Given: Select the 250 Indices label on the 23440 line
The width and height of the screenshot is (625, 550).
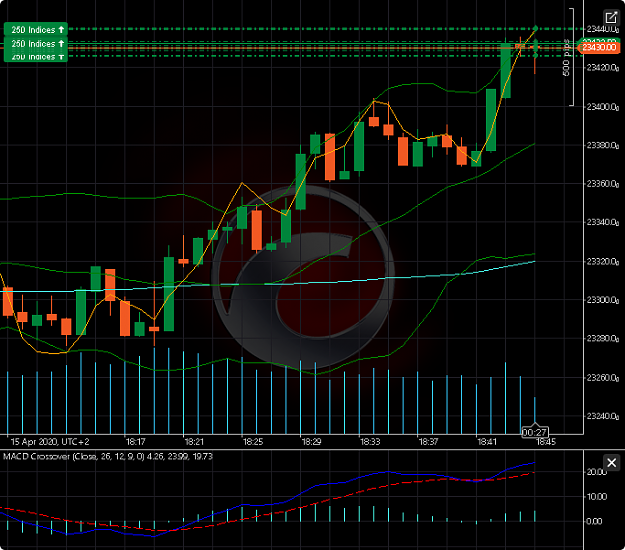Looking at the screenshot, I should [x=35, y=29].
